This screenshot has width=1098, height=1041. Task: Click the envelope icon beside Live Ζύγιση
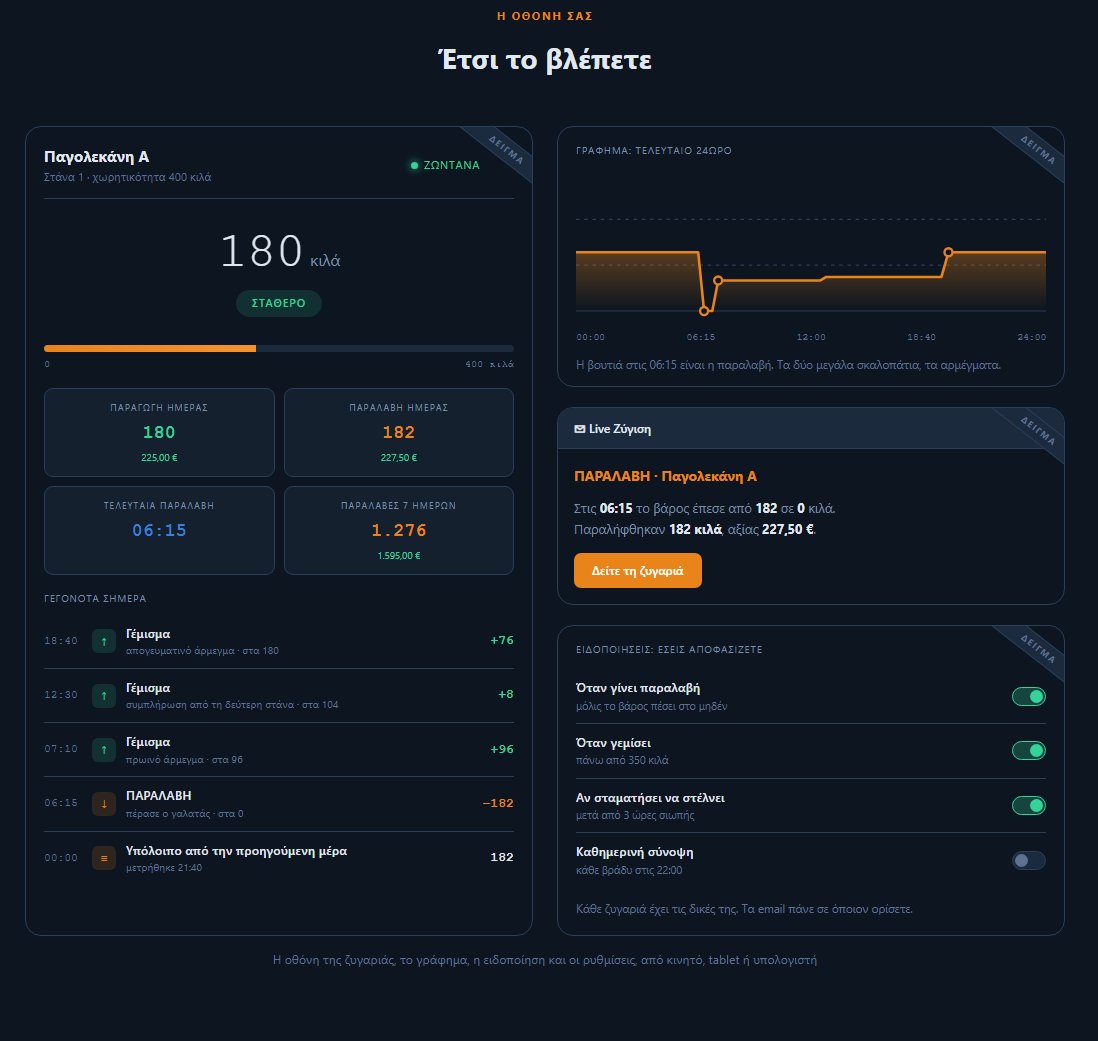pyautogui.click(x=580, y=429)
